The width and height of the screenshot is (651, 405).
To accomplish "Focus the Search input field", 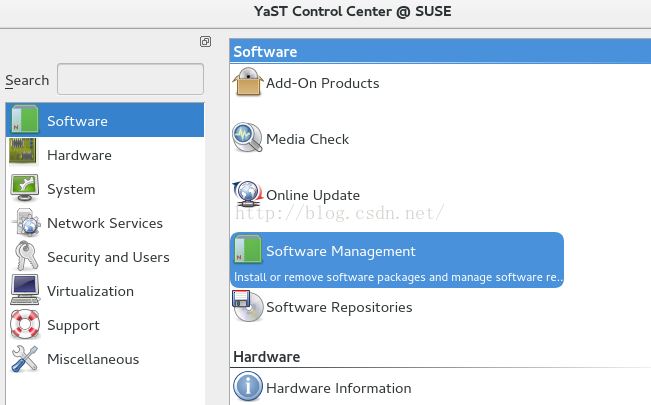I will pos(130,79).
